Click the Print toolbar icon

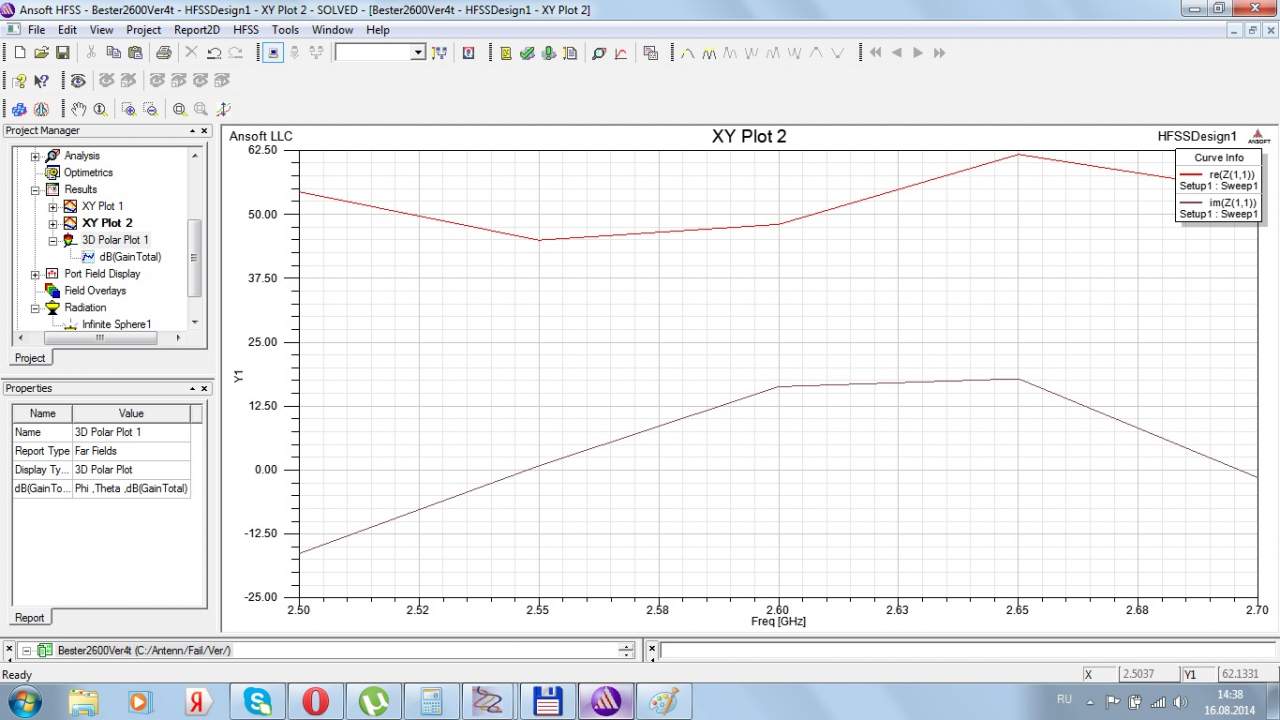[x=163, y=53]
